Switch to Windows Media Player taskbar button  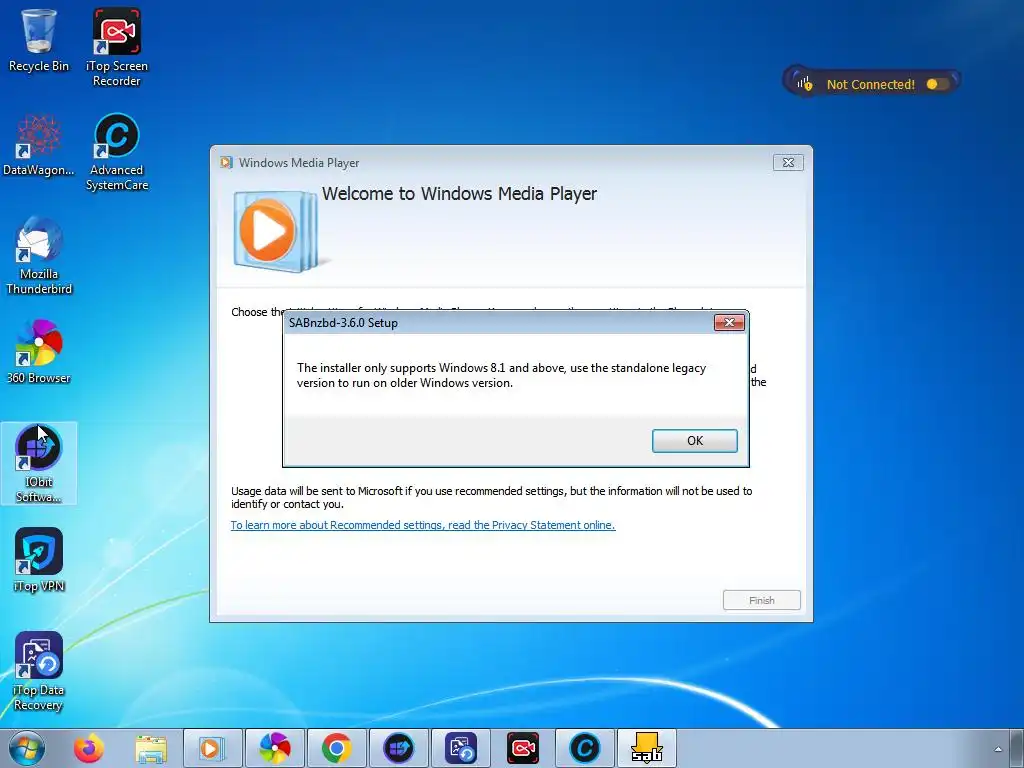pos(212,748)
